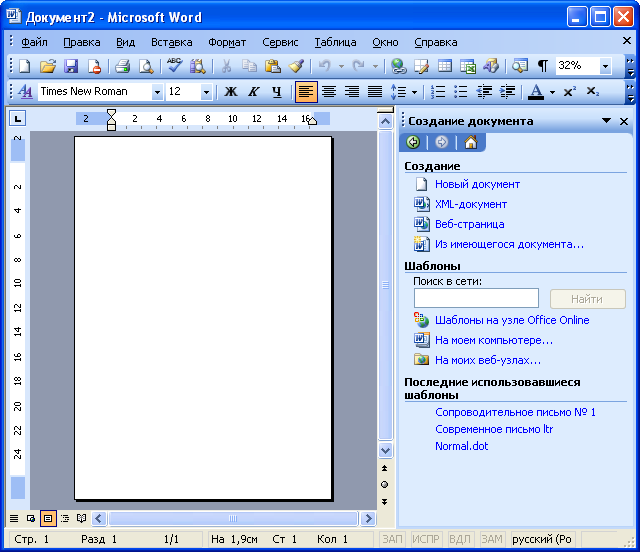This screenshot has width=640, height=552.
Task: Open the task pane title dropdown arrow
Action: [x=606, y=120]
